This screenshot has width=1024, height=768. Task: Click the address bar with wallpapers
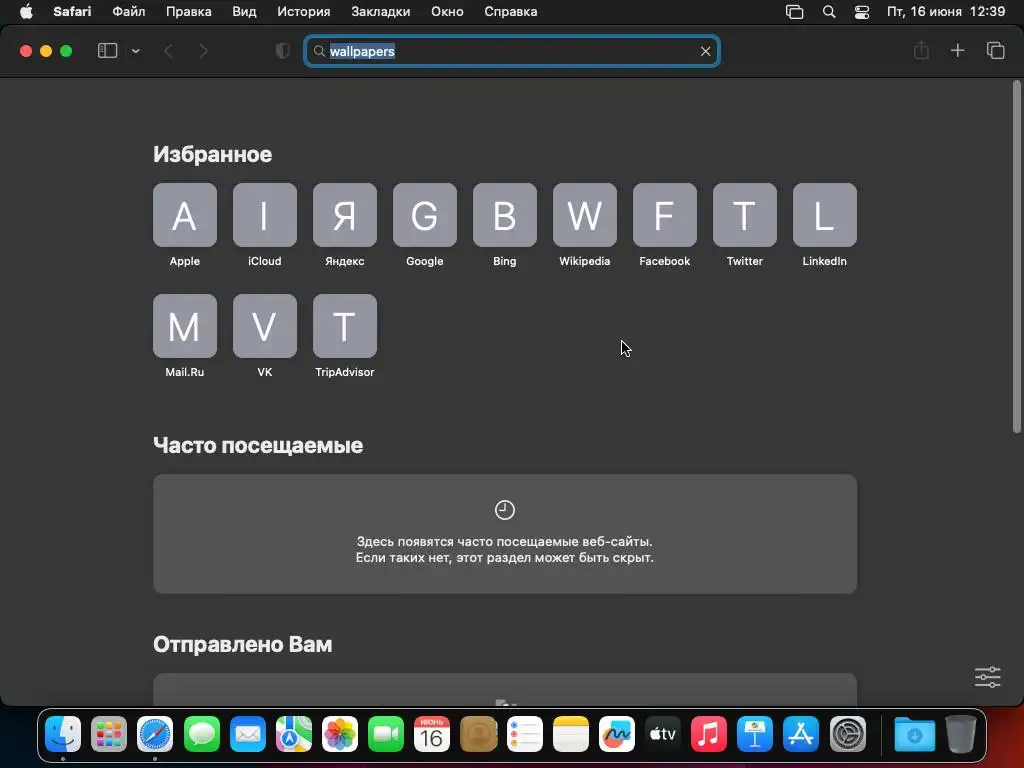(x=512, y=51)
